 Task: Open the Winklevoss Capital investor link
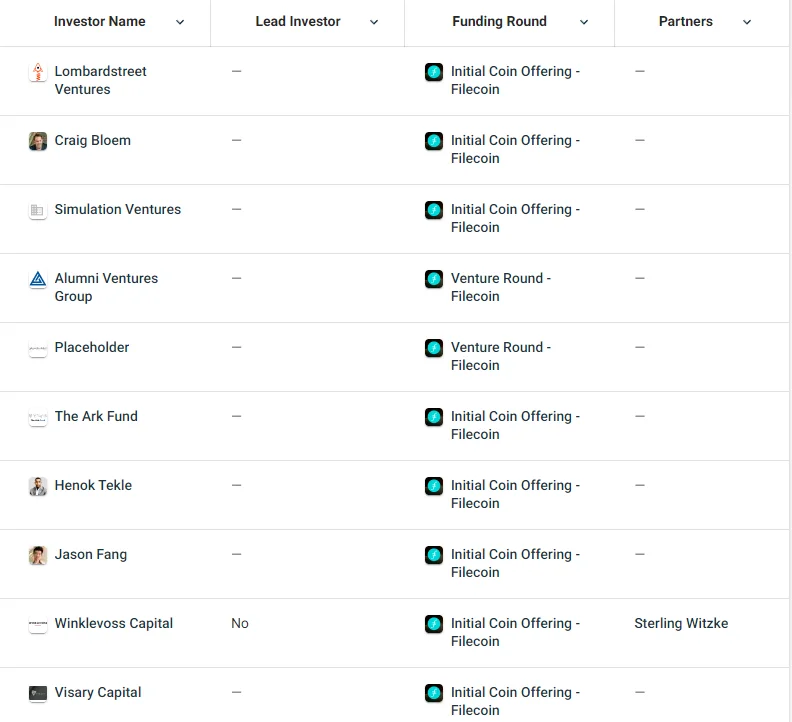point(114,623)
